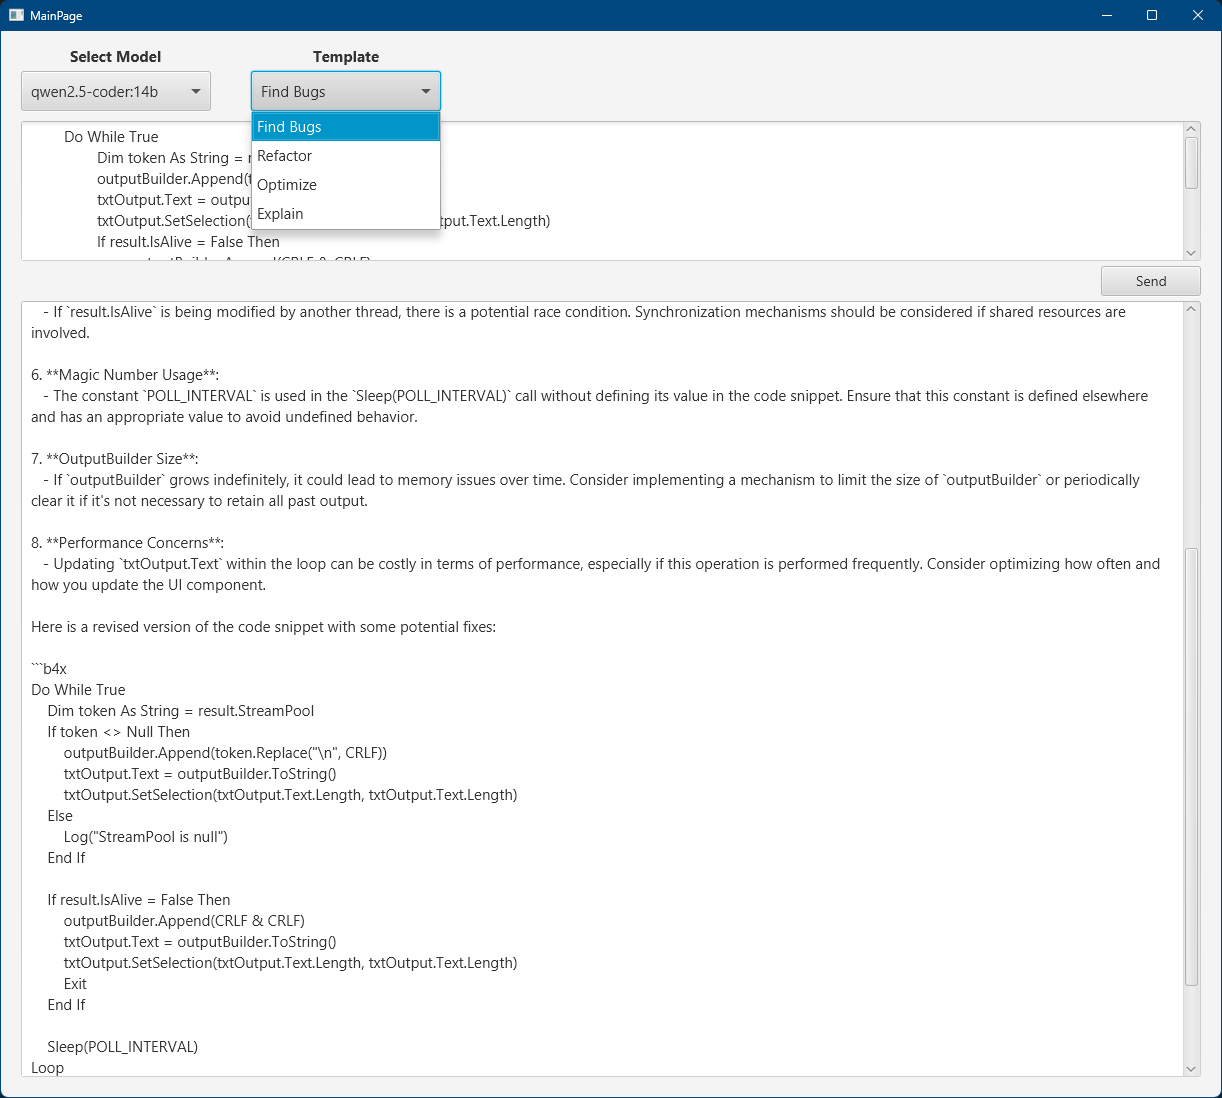Click the output area scrollbar down arrow
This screenshot has height=1098, width=1222.
tap(1191, 1069)
